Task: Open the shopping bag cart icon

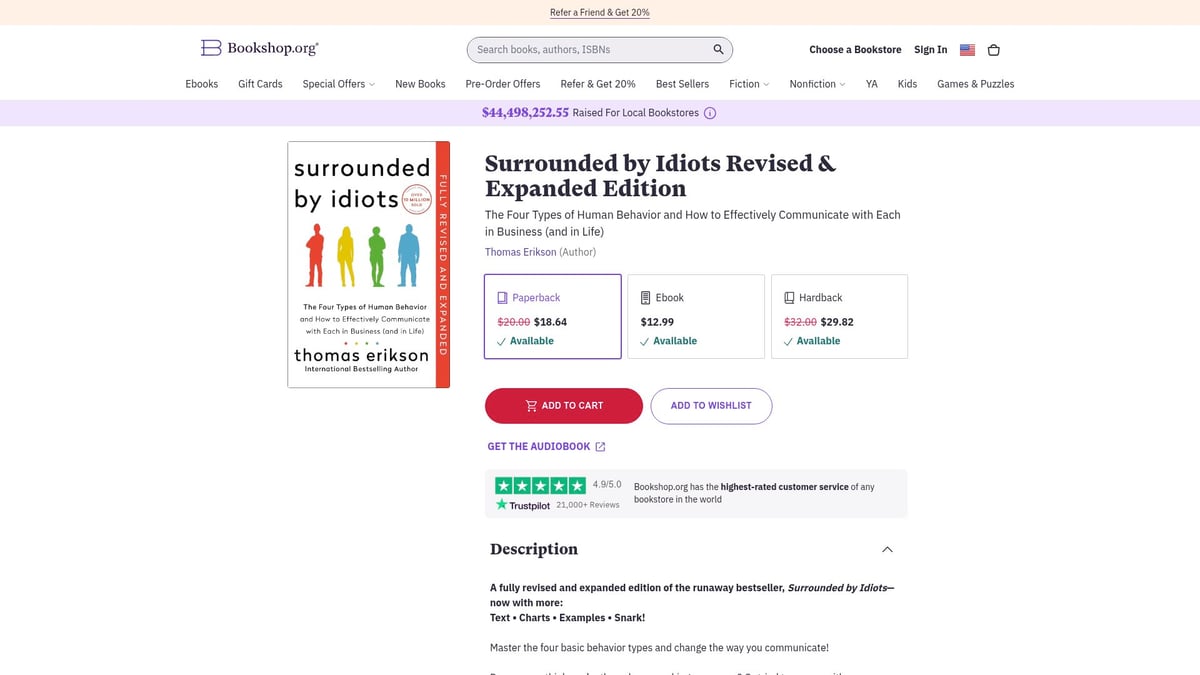Action: tap(993, 49)
